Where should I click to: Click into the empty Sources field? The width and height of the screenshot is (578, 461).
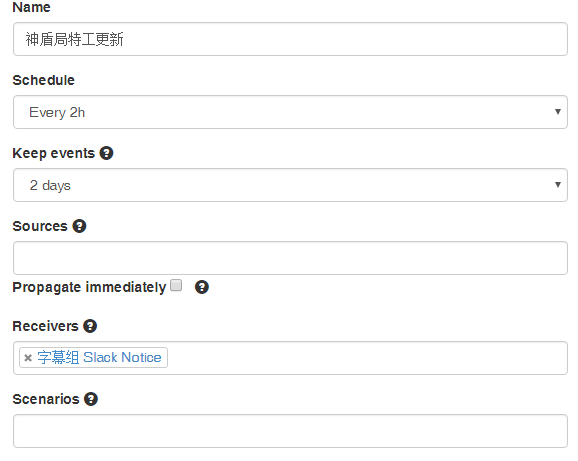[x=290, y=258]
